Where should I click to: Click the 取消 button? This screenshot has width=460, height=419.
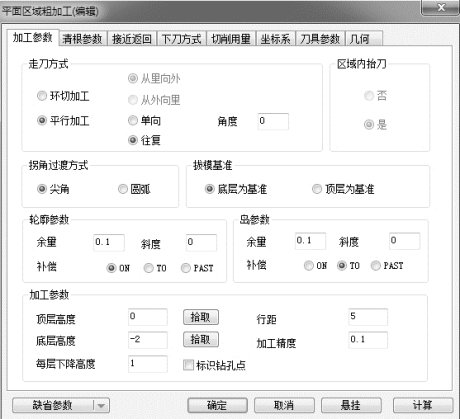click(284, 406)
